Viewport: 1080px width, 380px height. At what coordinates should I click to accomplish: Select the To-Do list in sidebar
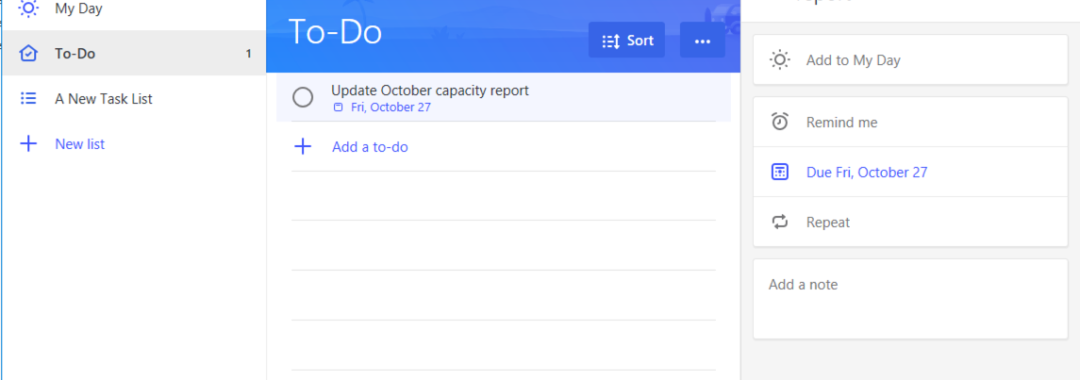(x=134, y=53)
